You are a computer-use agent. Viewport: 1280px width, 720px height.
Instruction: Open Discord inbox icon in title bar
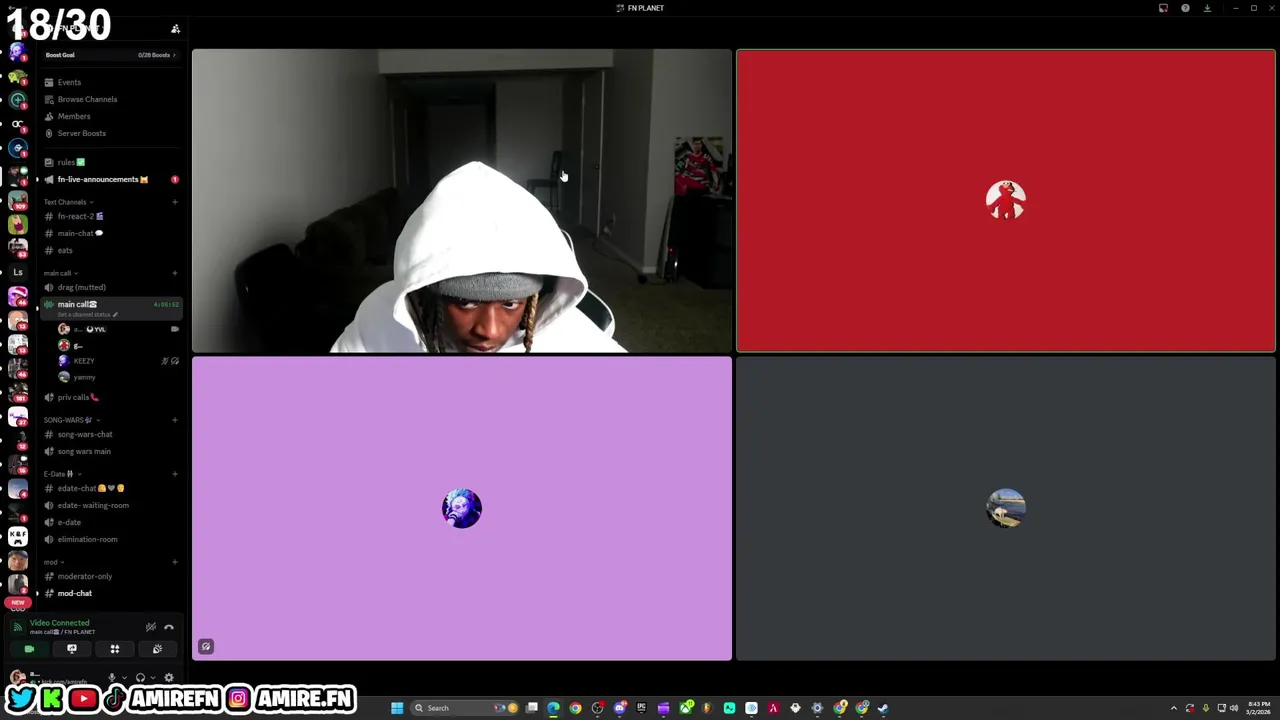1163,8
